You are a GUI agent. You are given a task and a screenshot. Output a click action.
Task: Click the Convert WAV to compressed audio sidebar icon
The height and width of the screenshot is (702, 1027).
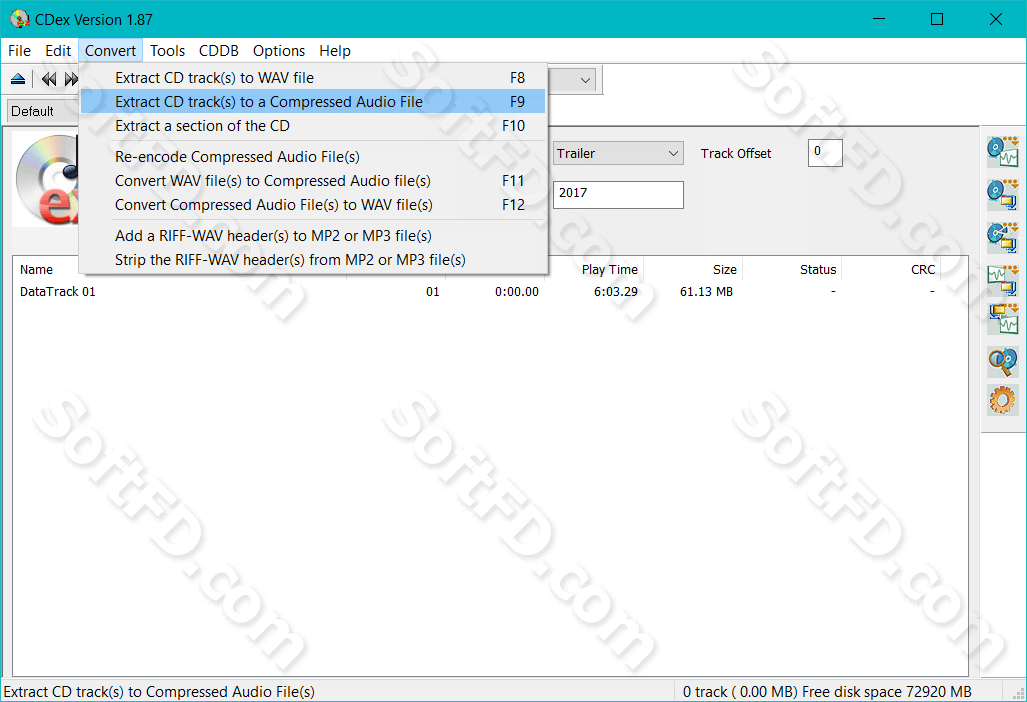tap(1003, 280)
